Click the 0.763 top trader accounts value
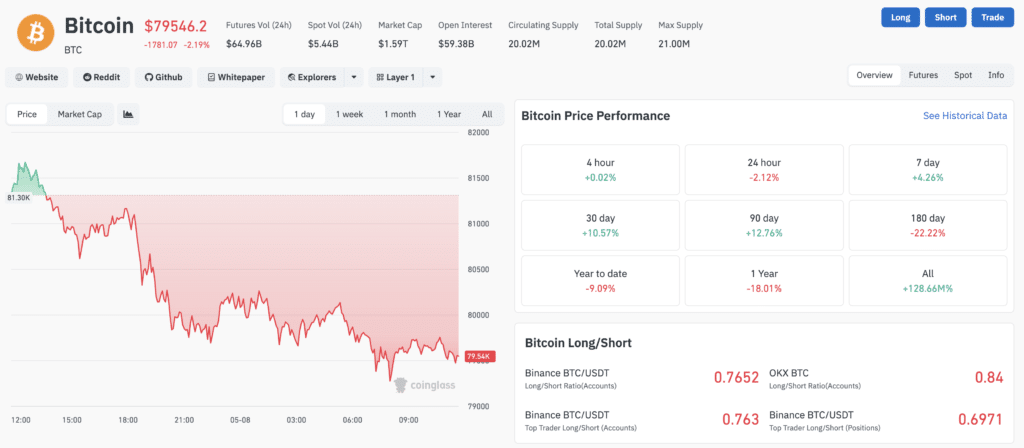This screenshot has height=448, width=1024. [741, 419]
